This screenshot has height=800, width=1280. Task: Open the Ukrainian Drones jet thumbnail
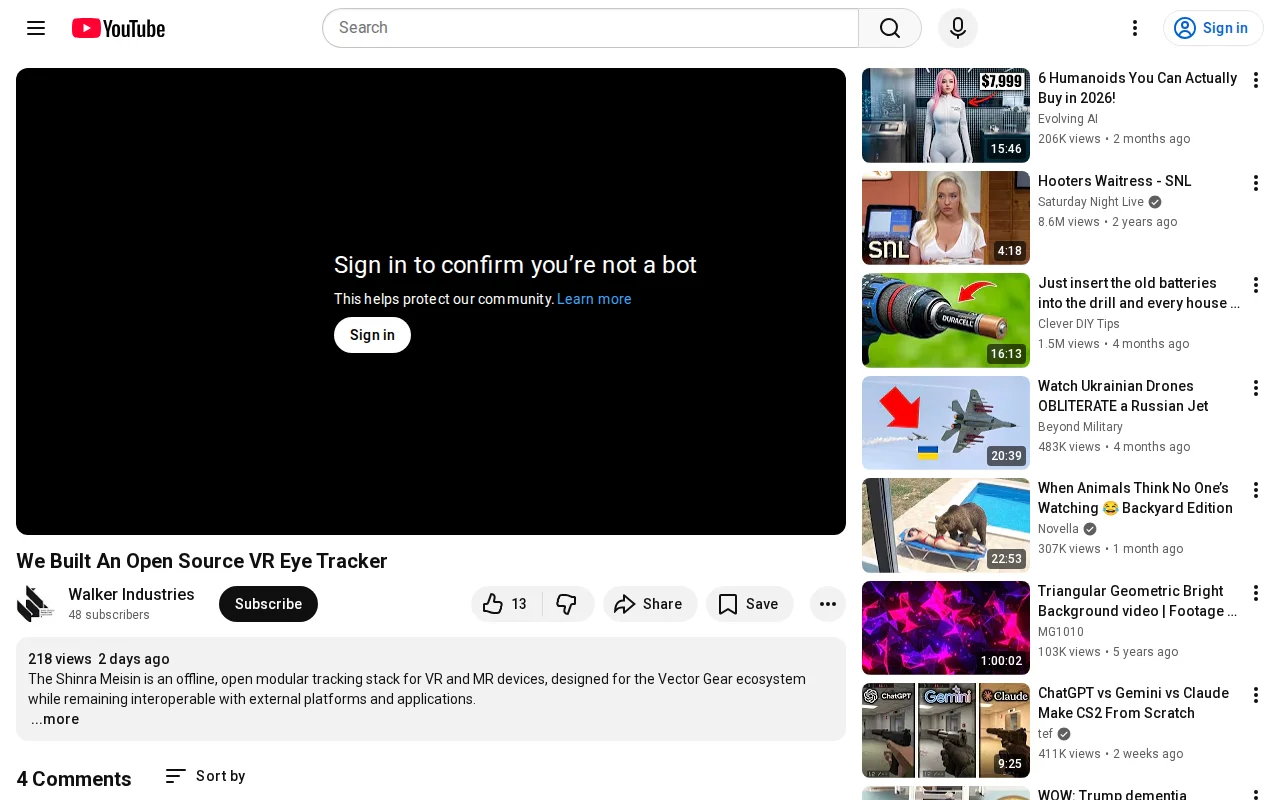pos(946,423)
